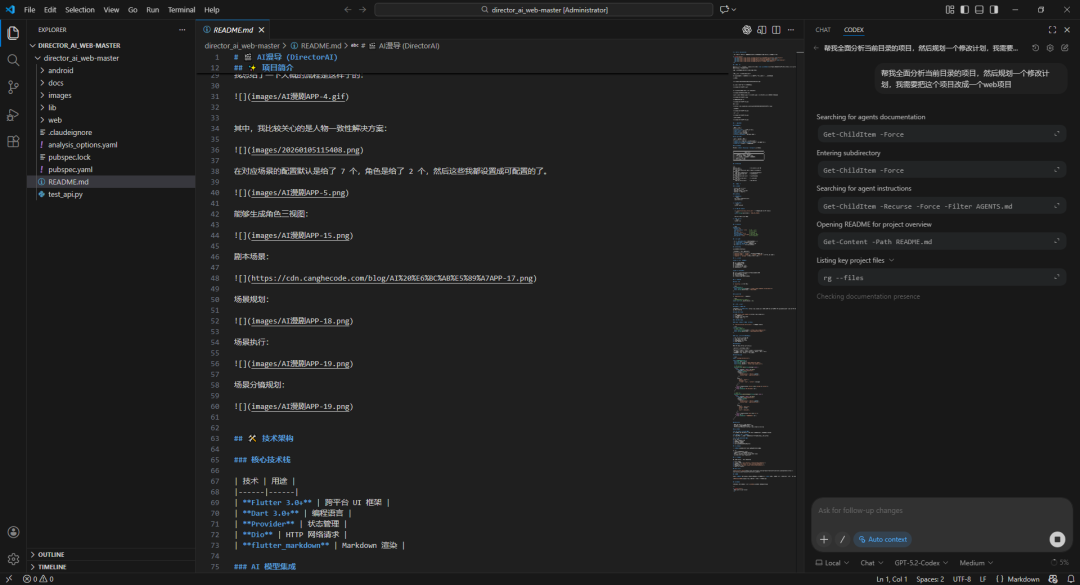Click the slash commands button
The image size is (1080, 585).
842,540
